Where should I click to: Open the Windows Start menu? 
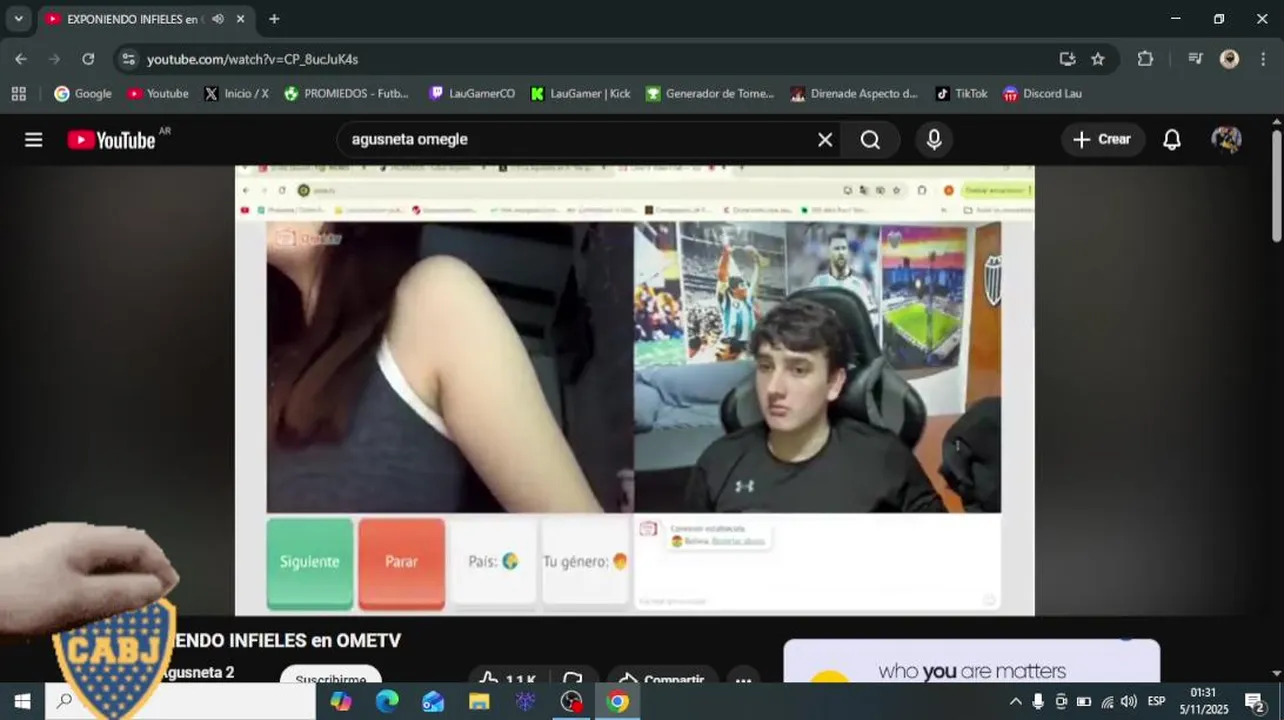click(x=22, y=701)
